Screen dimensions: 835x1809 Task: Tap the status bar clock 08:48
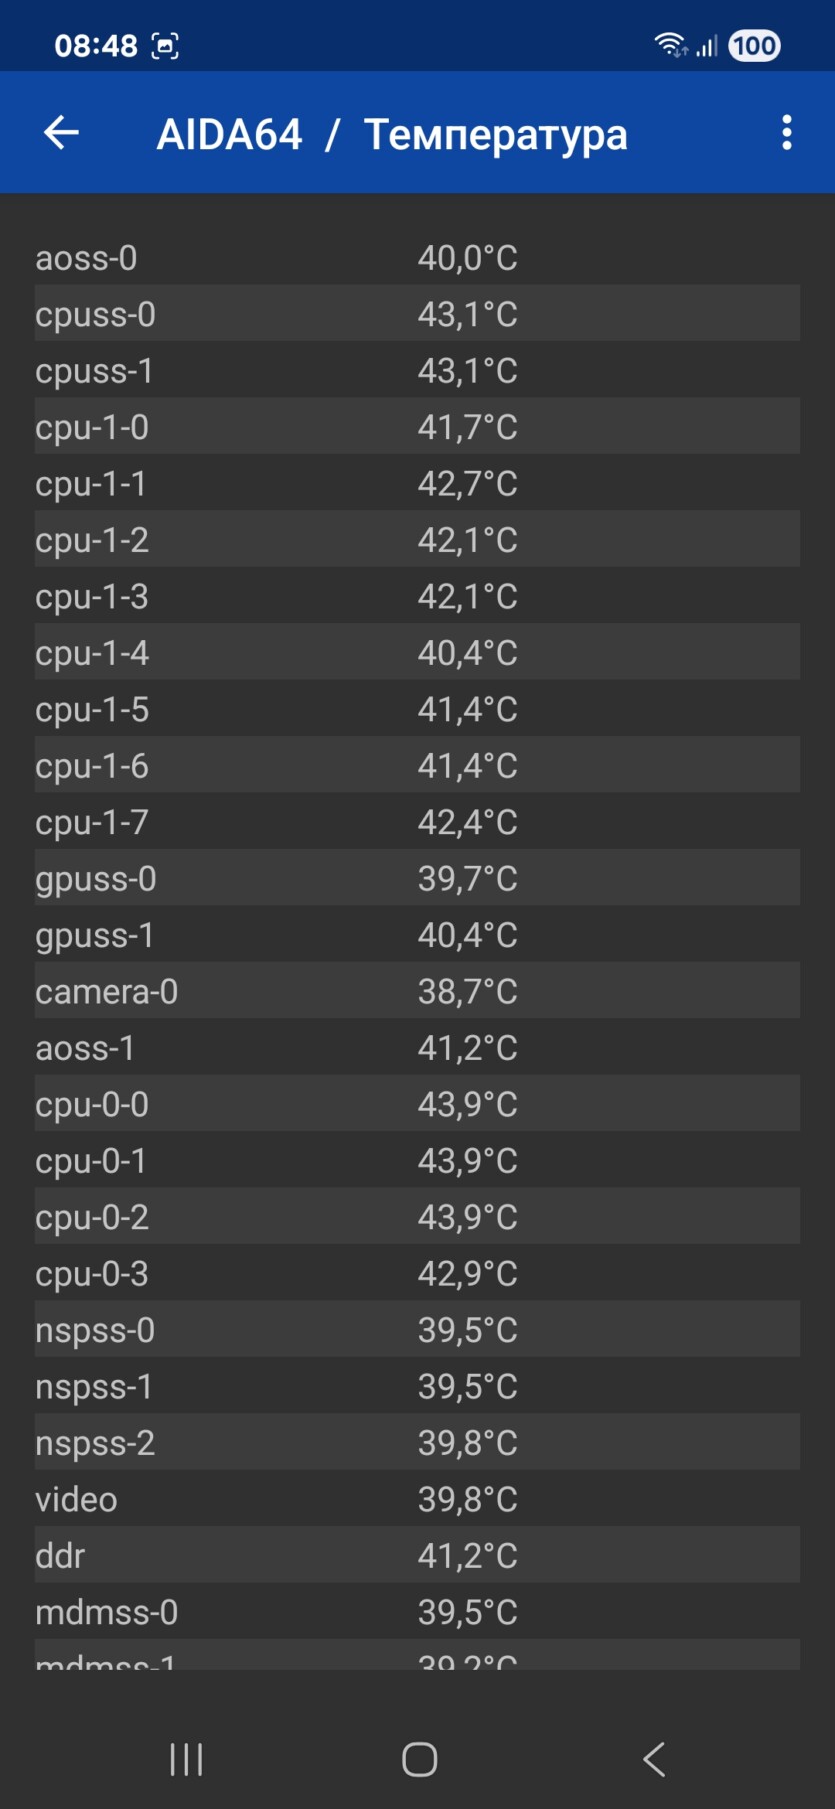96,46
